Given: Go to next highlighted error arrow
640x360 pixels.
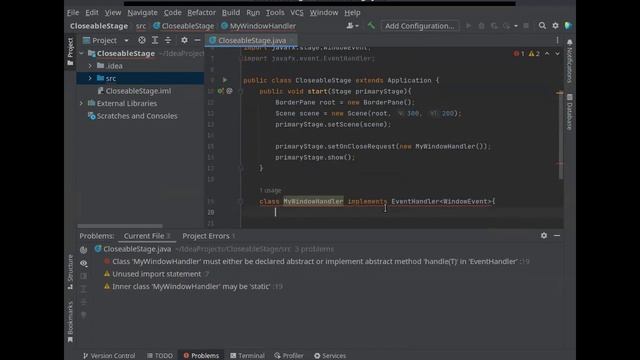Looking at the screenshot, I should click(x=557, y=53).
